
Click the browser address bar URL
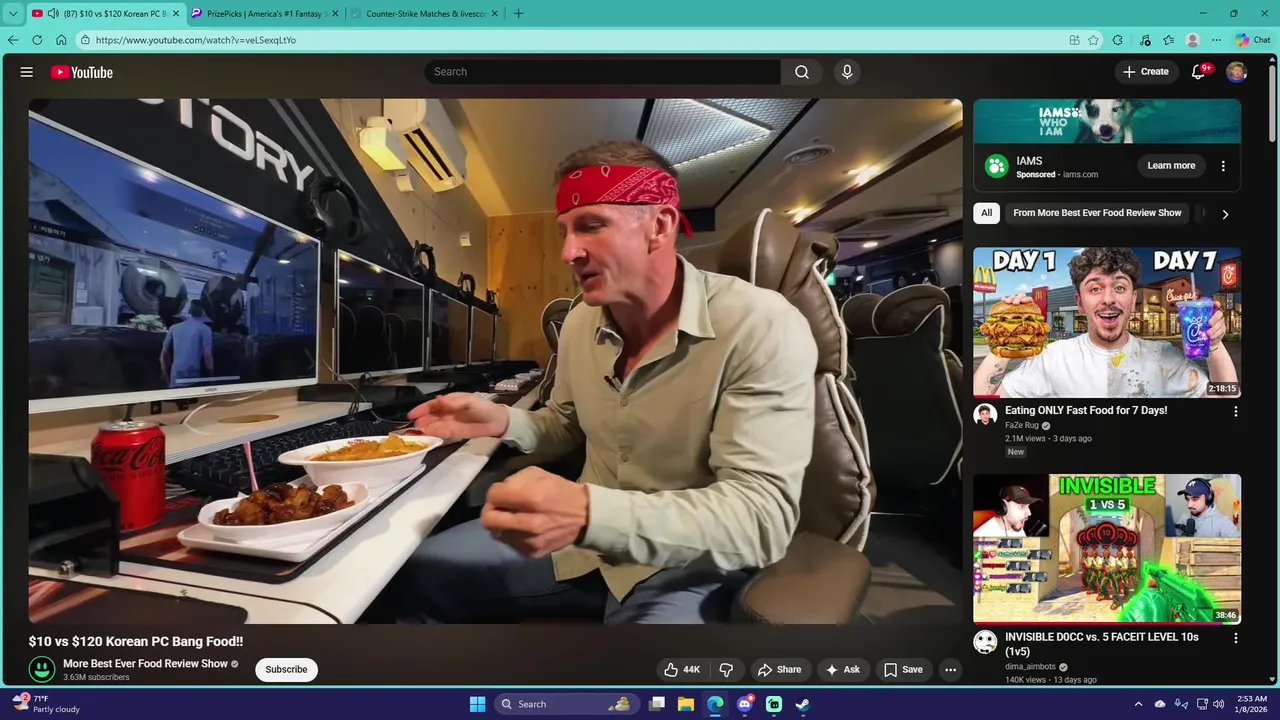(196, 40)
